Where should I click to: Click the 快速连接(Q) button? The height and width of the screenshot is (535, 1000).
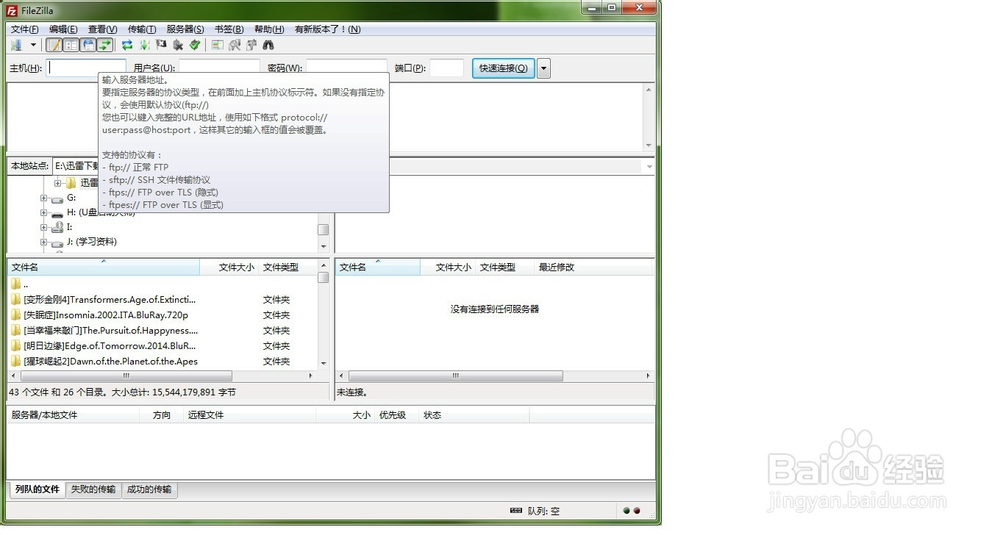point(503,68)
